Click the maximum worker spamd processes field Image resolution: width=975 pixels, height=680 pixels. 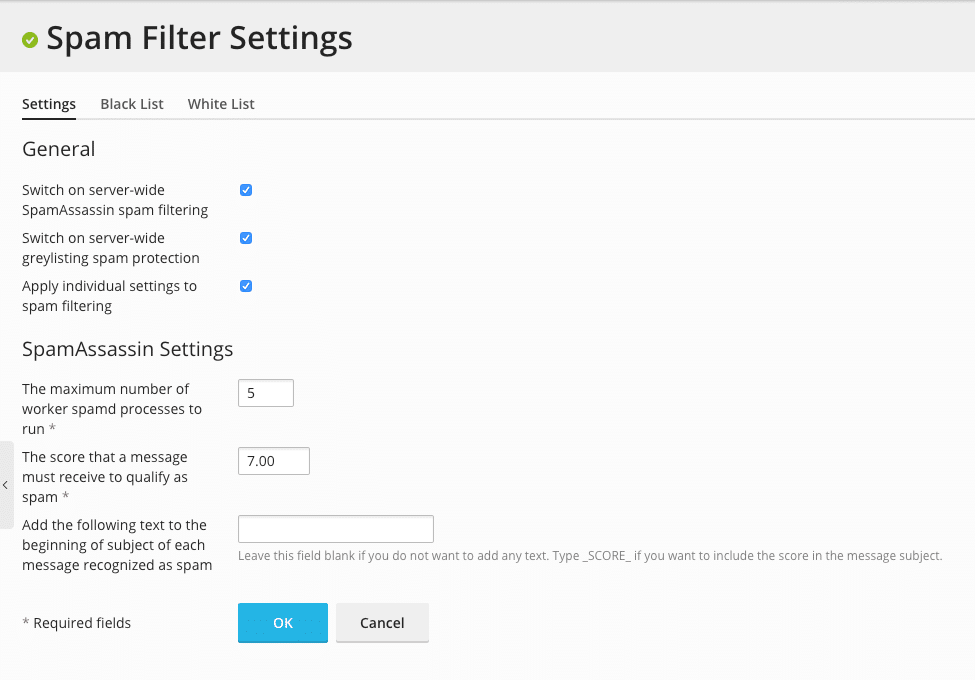(266, 393)
